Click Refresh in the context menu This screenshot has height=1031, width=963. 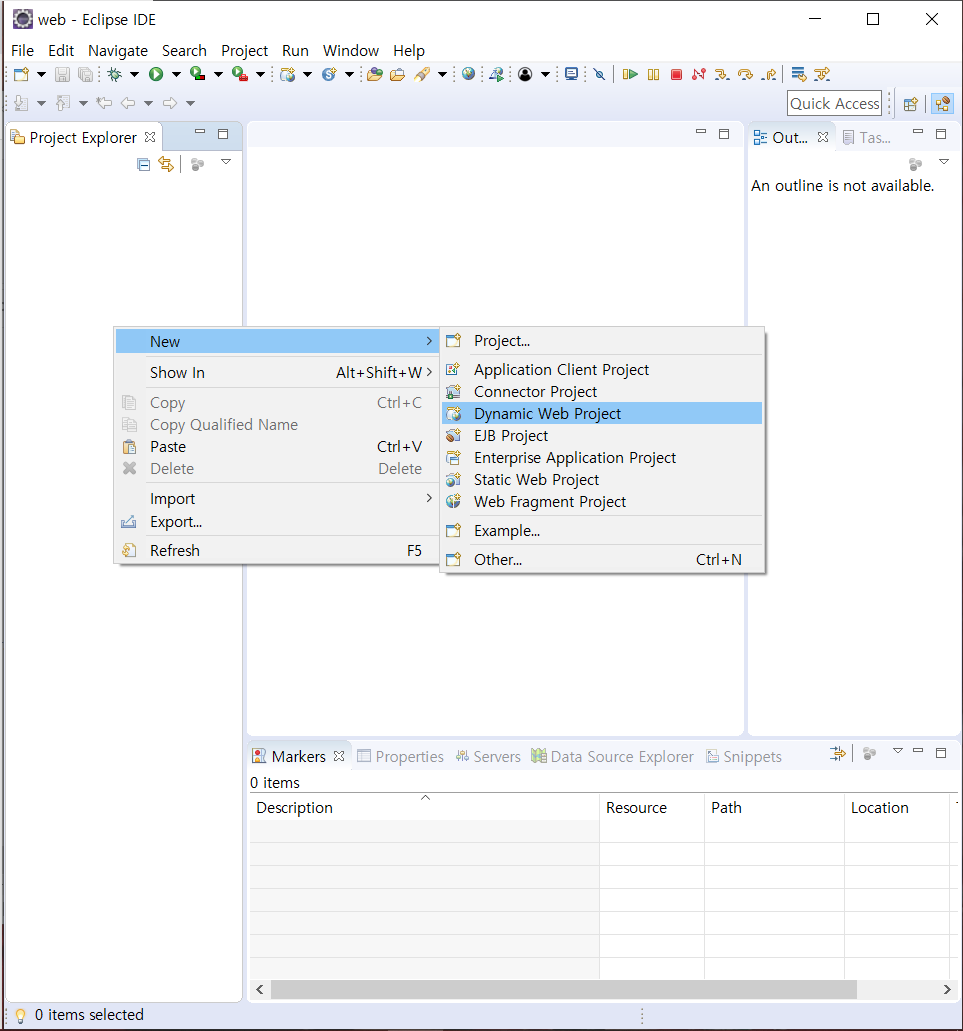point(277,550)
